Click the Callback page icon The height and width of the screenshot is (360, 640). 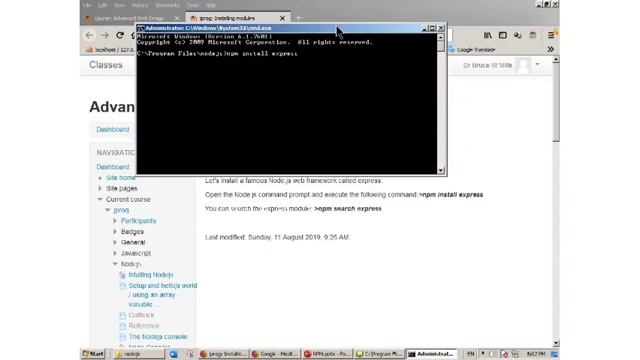pyautogui.click(x=122, y=315)
